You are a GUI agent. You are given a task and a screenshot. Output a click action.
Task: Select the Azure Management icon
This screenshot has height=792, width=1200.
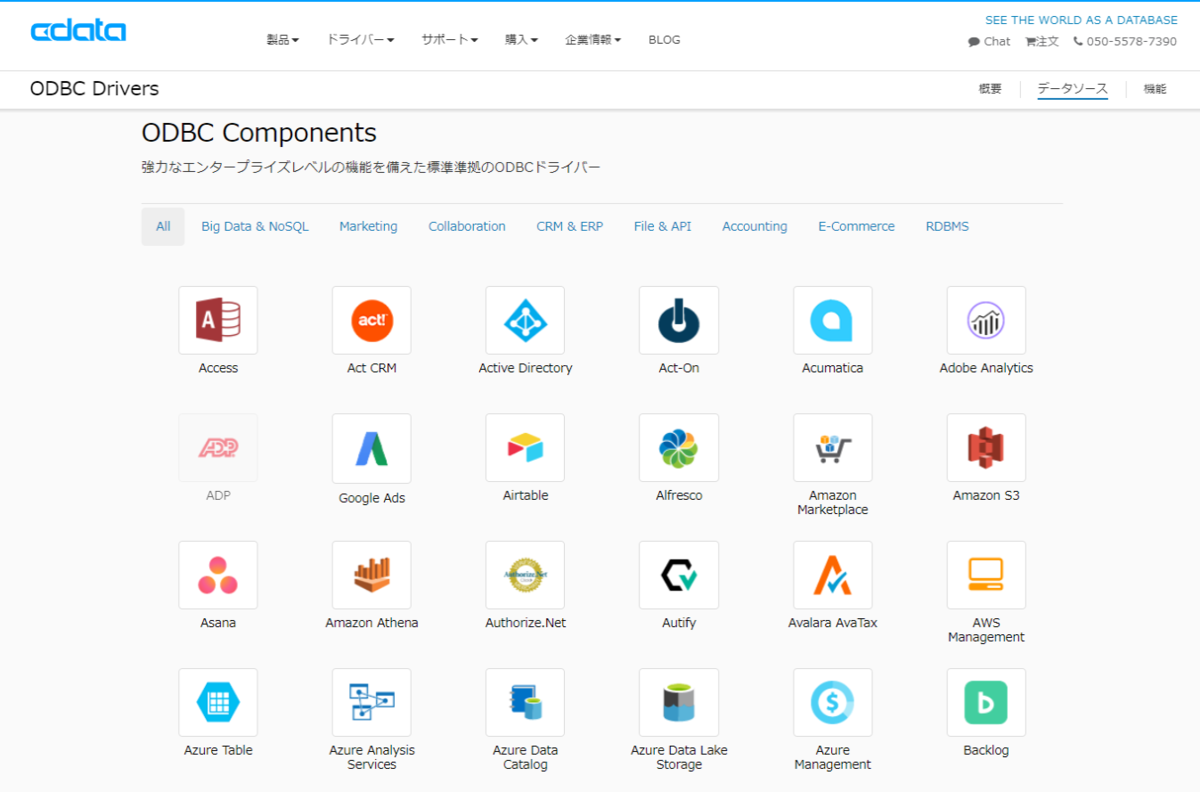click(x=833, y=702)
